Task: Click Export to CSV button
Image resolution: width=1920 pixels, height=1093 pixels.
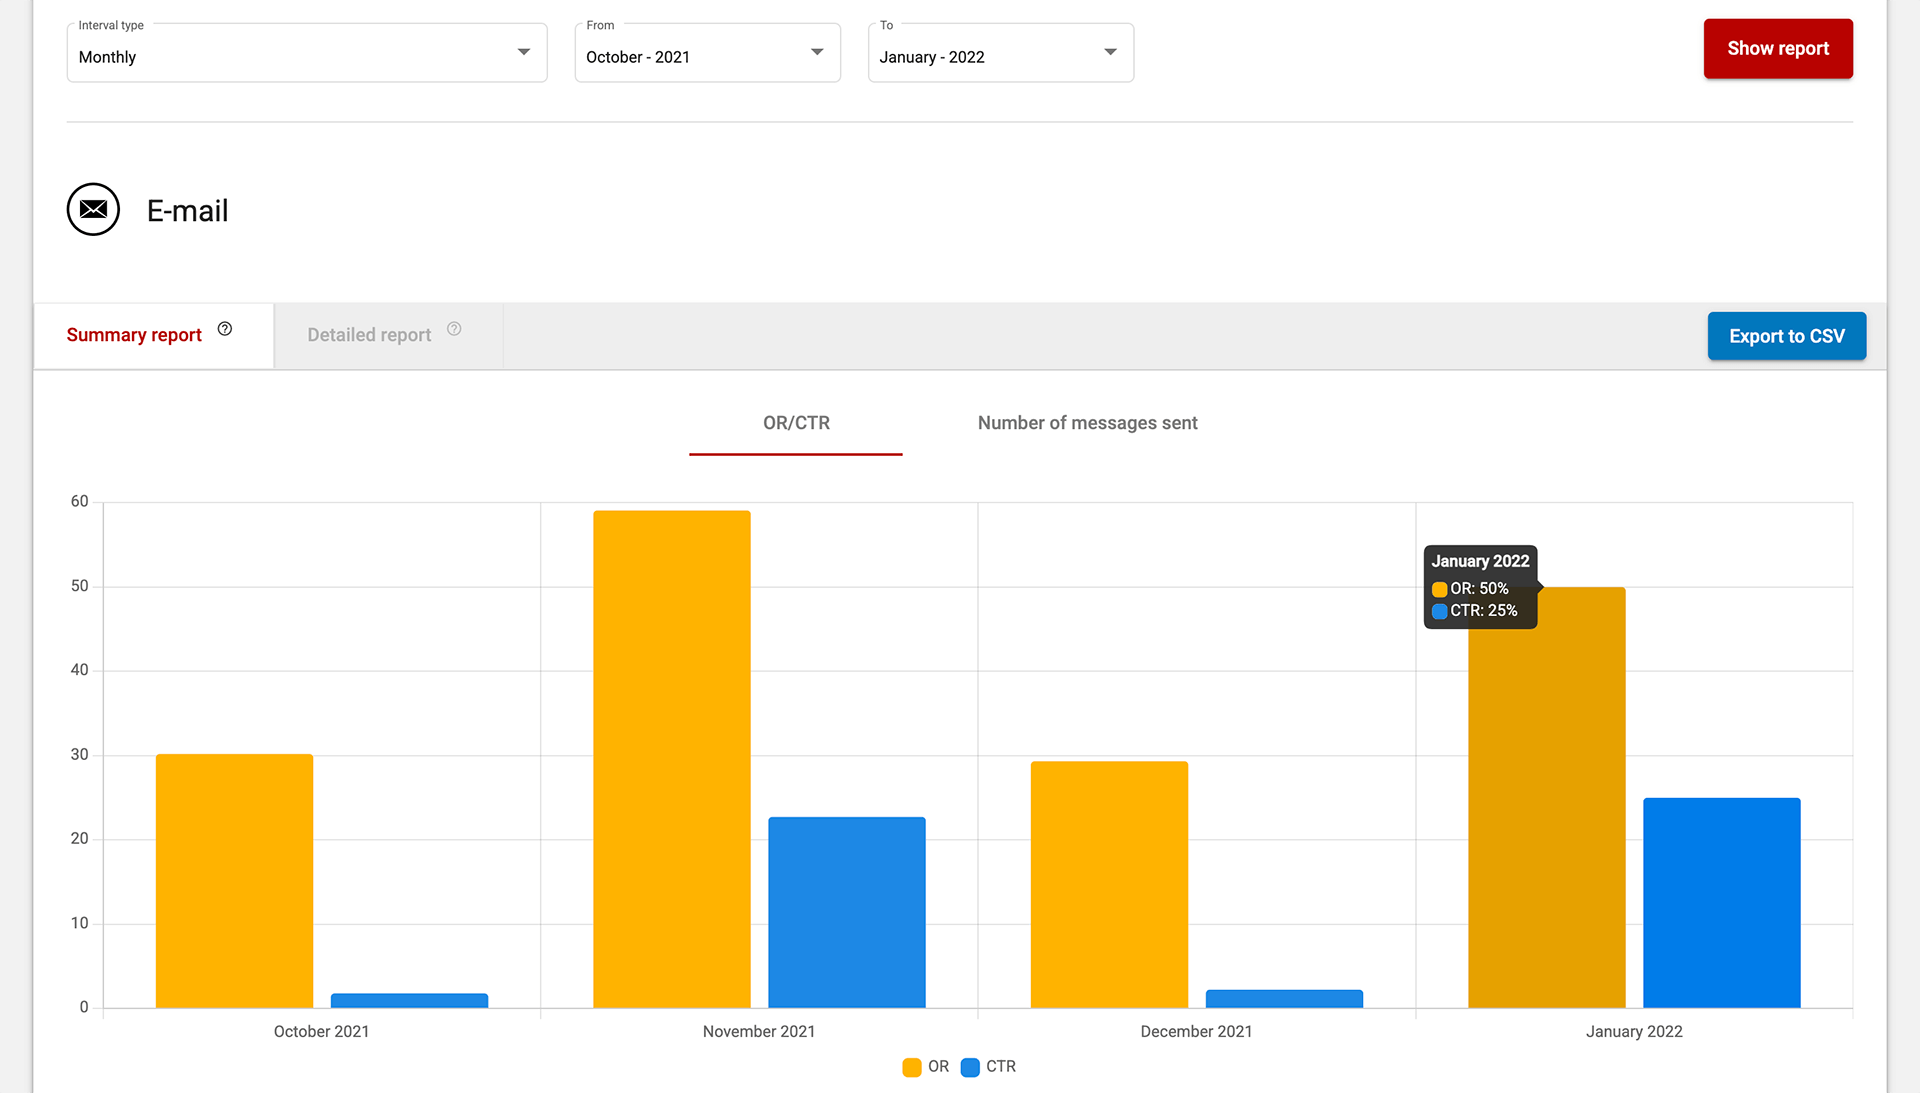Action: 1786,336
